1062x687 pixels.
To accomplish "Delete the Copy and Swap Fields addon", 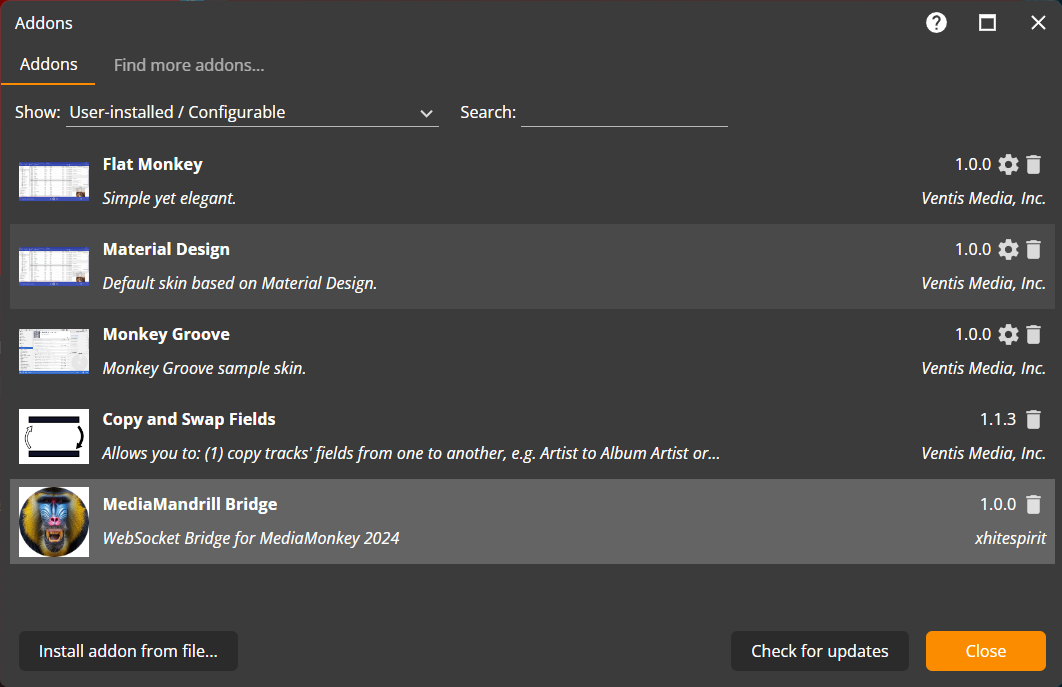I will (x=1034, y=419).
